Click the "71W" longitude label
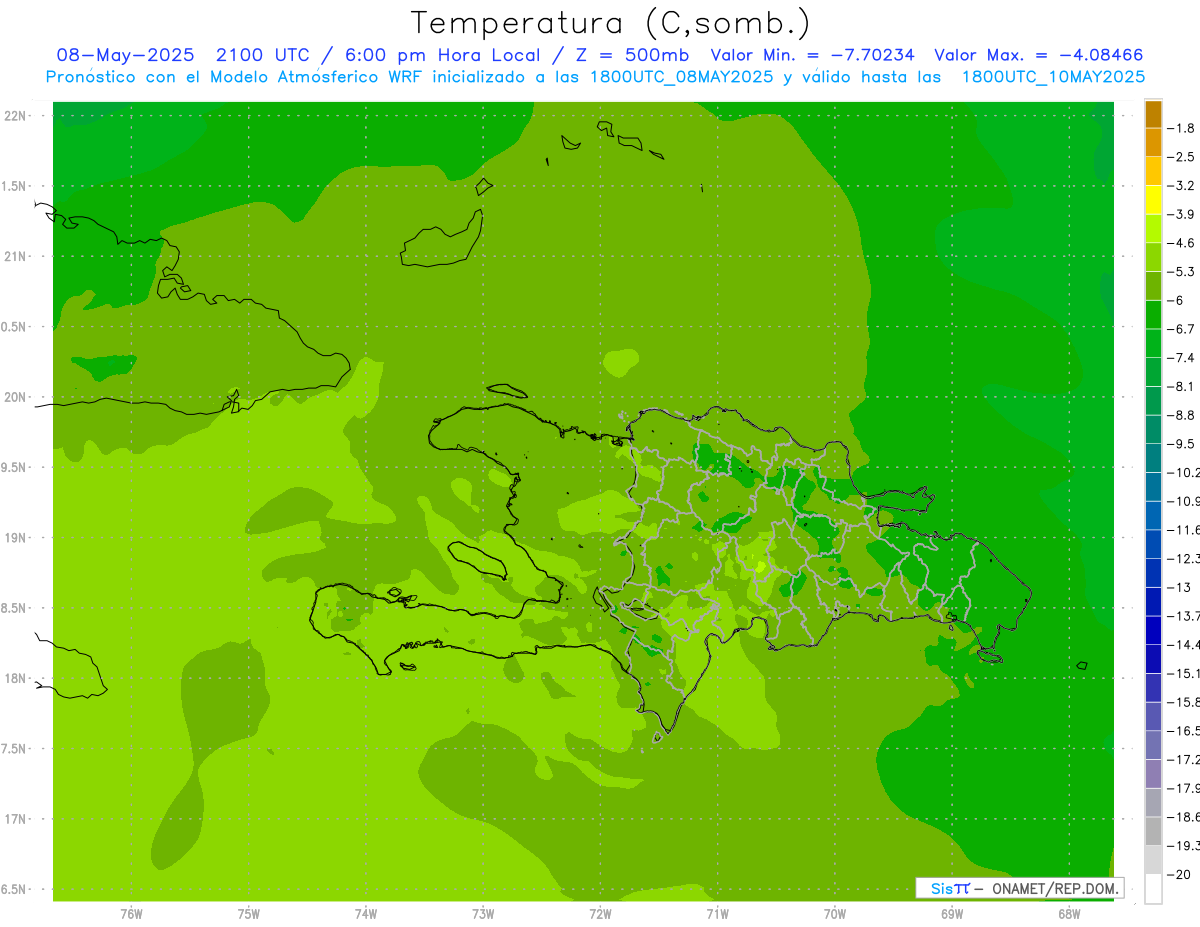 coord(717,913)
